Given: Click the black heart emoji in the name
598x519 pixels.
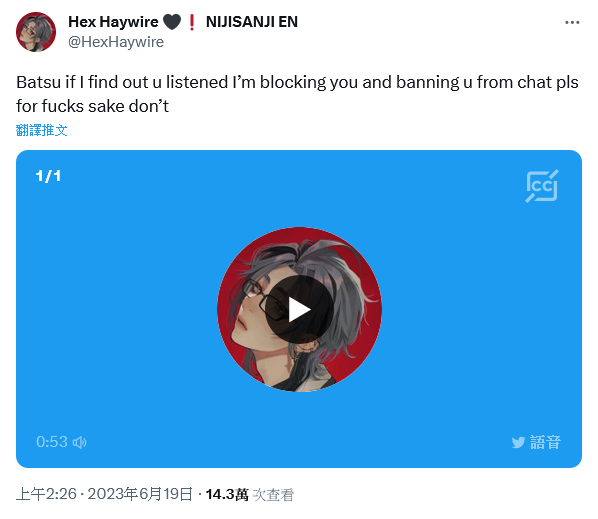Looking at the screenshot, I should coord(172,22).
